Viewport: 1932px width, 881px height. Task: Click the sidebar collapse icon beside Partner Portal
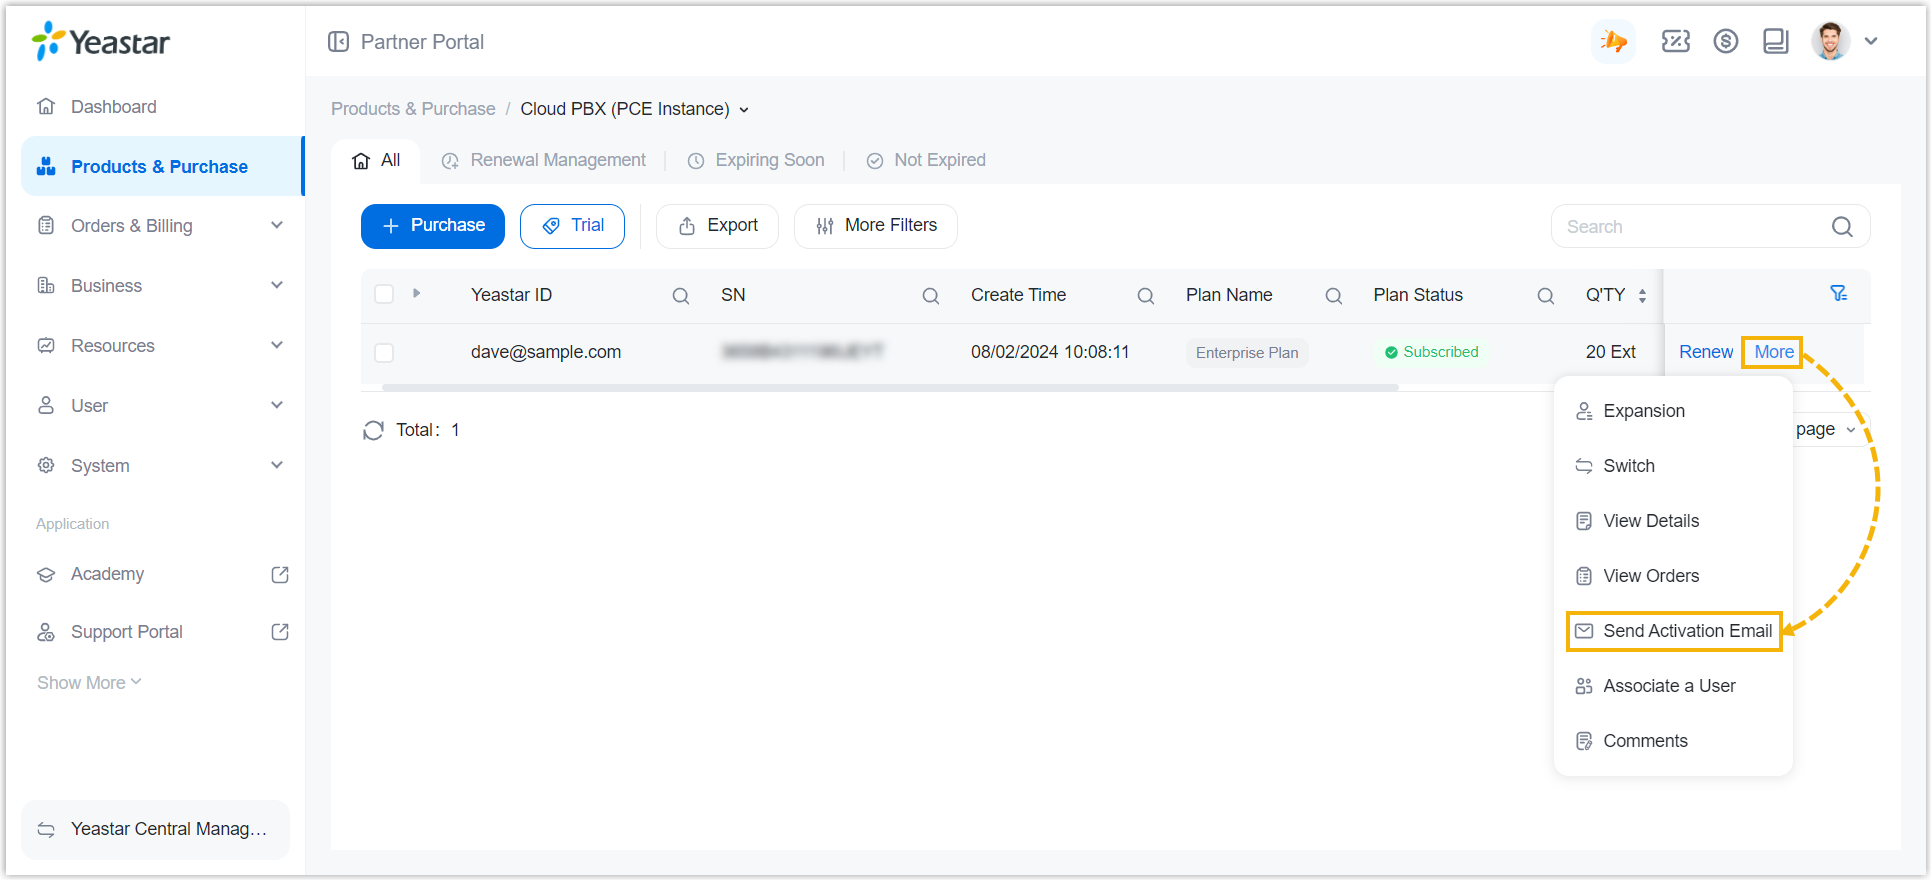(339, 42)
